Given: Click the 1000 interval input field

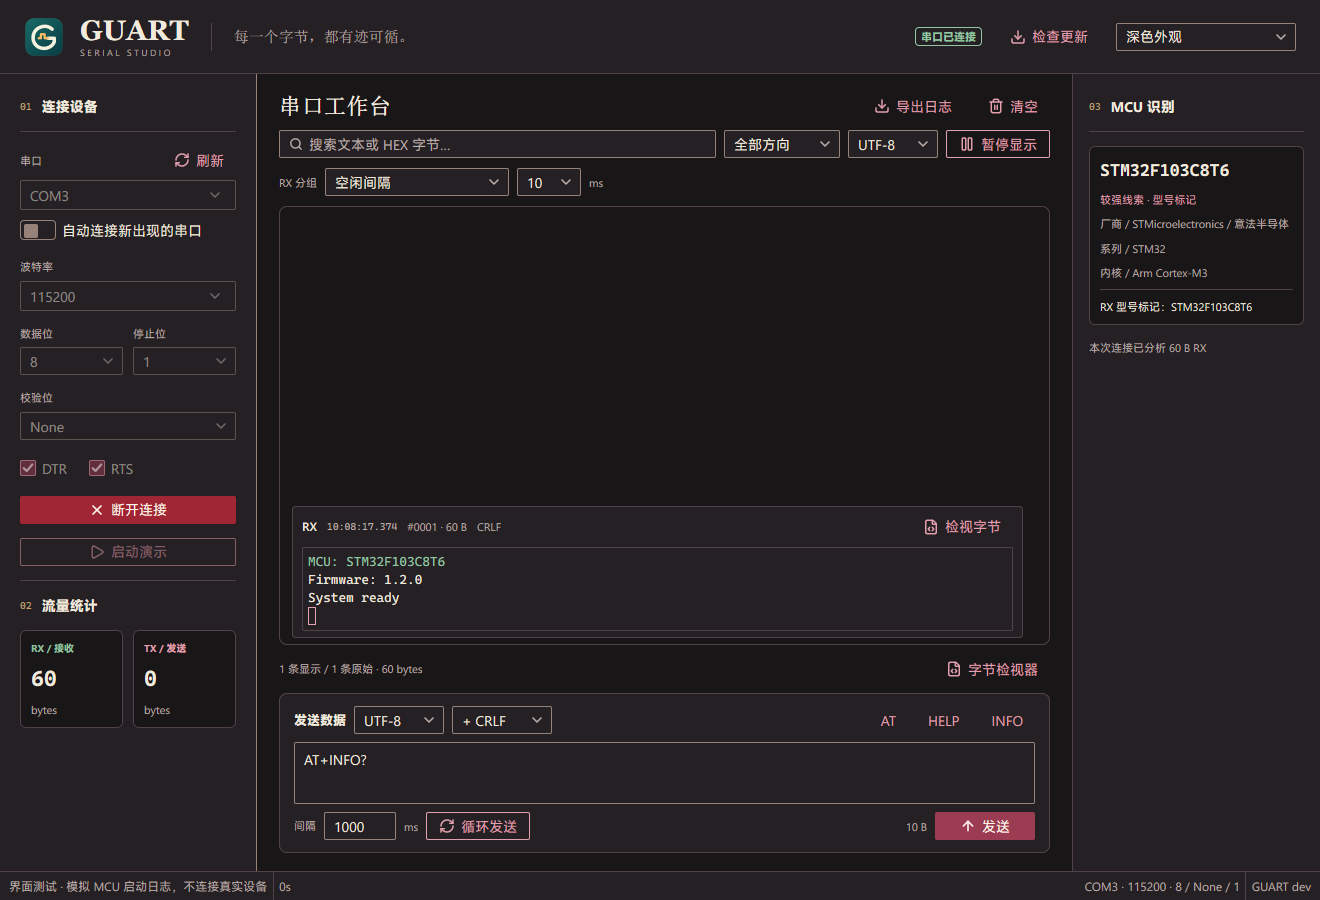Looking at the screenshot, I should tap(360, 826).
